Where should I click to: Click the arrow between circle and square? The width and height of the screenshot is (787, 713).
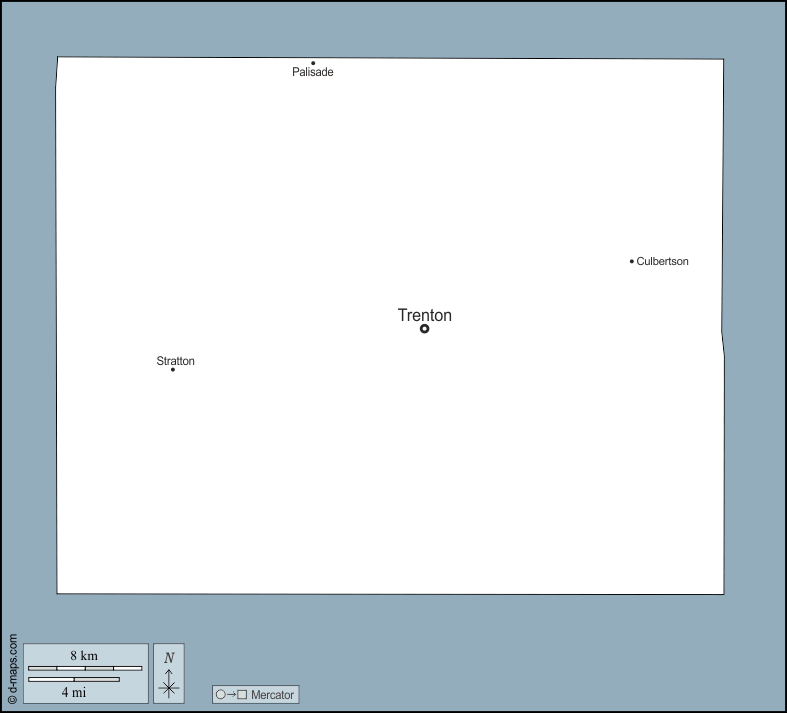point(231,694)
